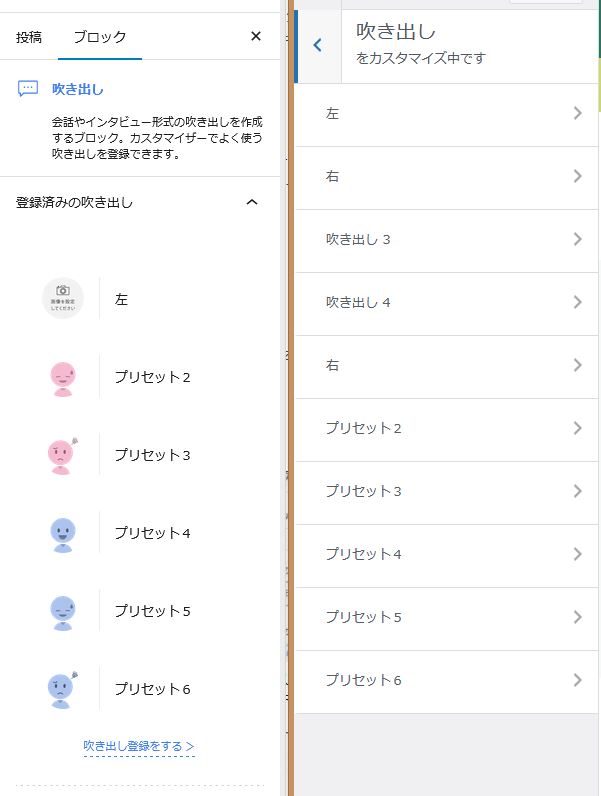This screenshot has height=796, width=601.
Task: Select the プリセット5 label in registered balloons
Action: 152,611
